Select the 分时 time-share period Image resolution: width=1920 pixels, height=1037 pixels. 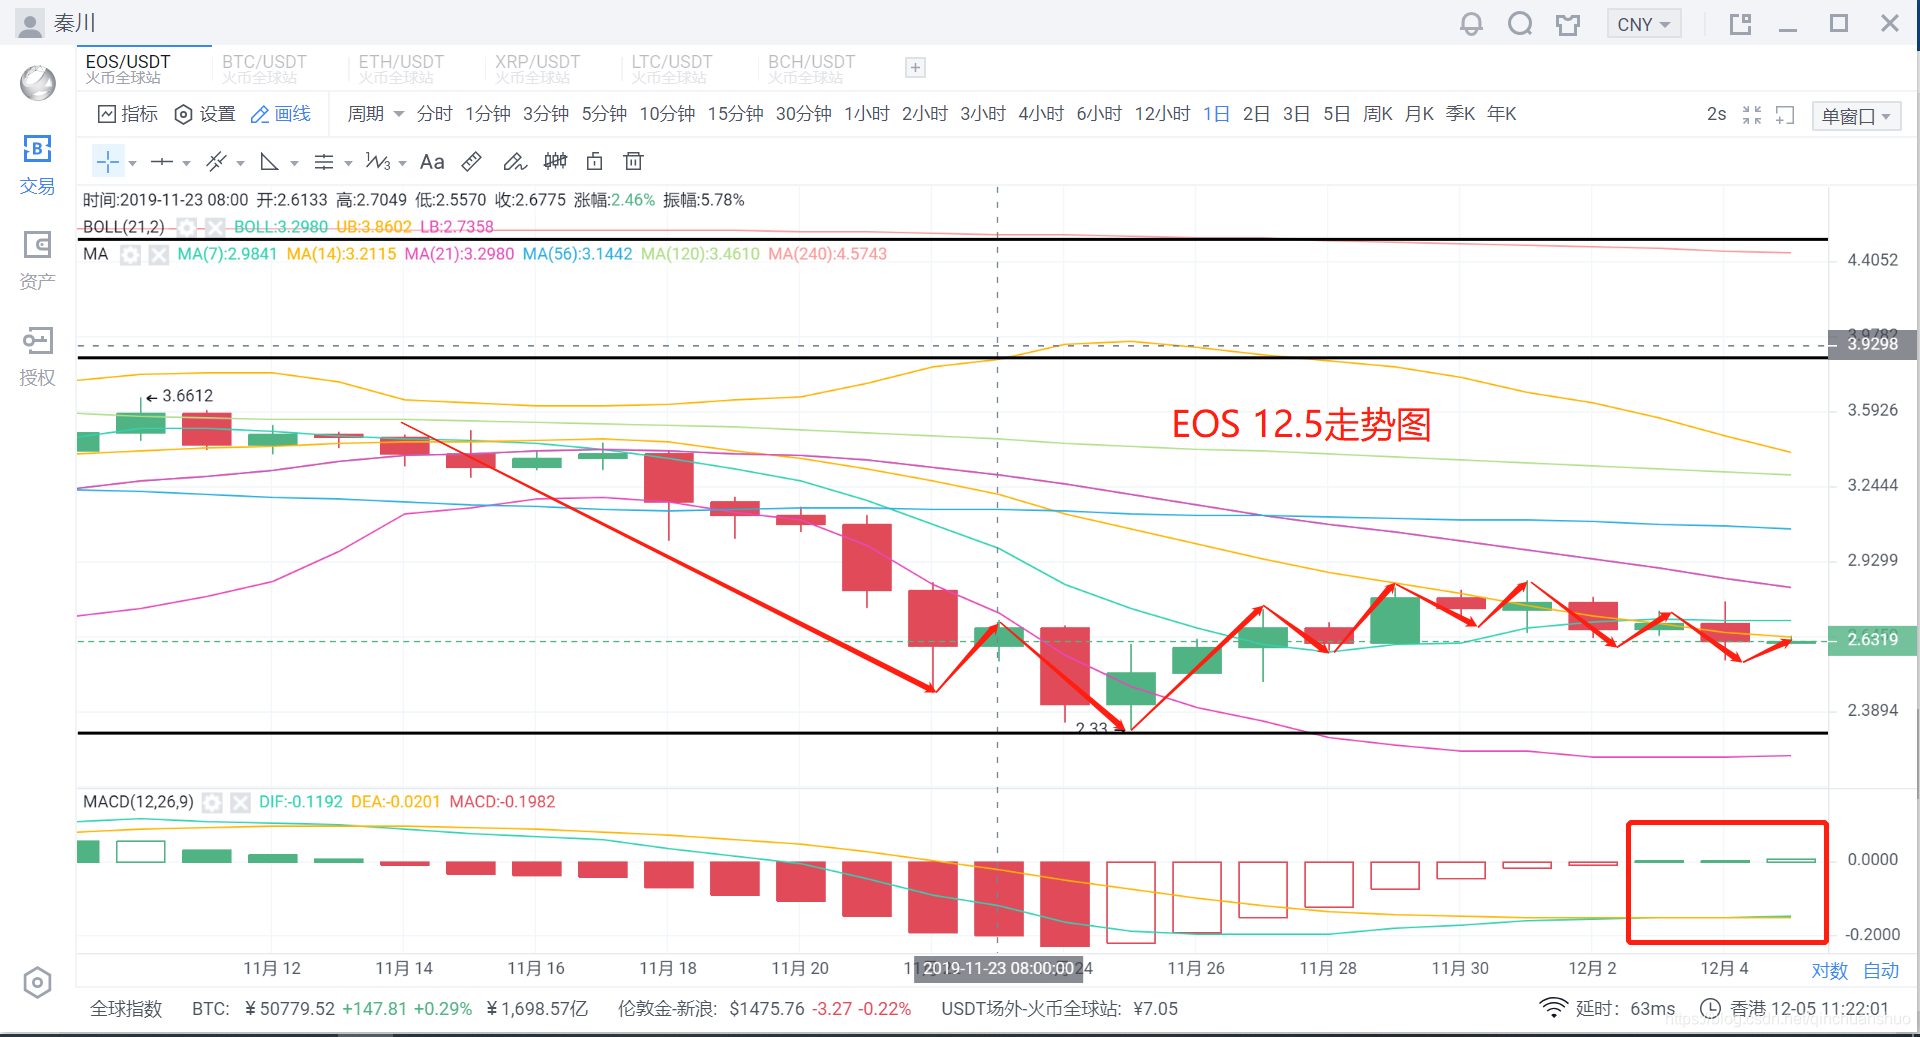pos(434,114)
